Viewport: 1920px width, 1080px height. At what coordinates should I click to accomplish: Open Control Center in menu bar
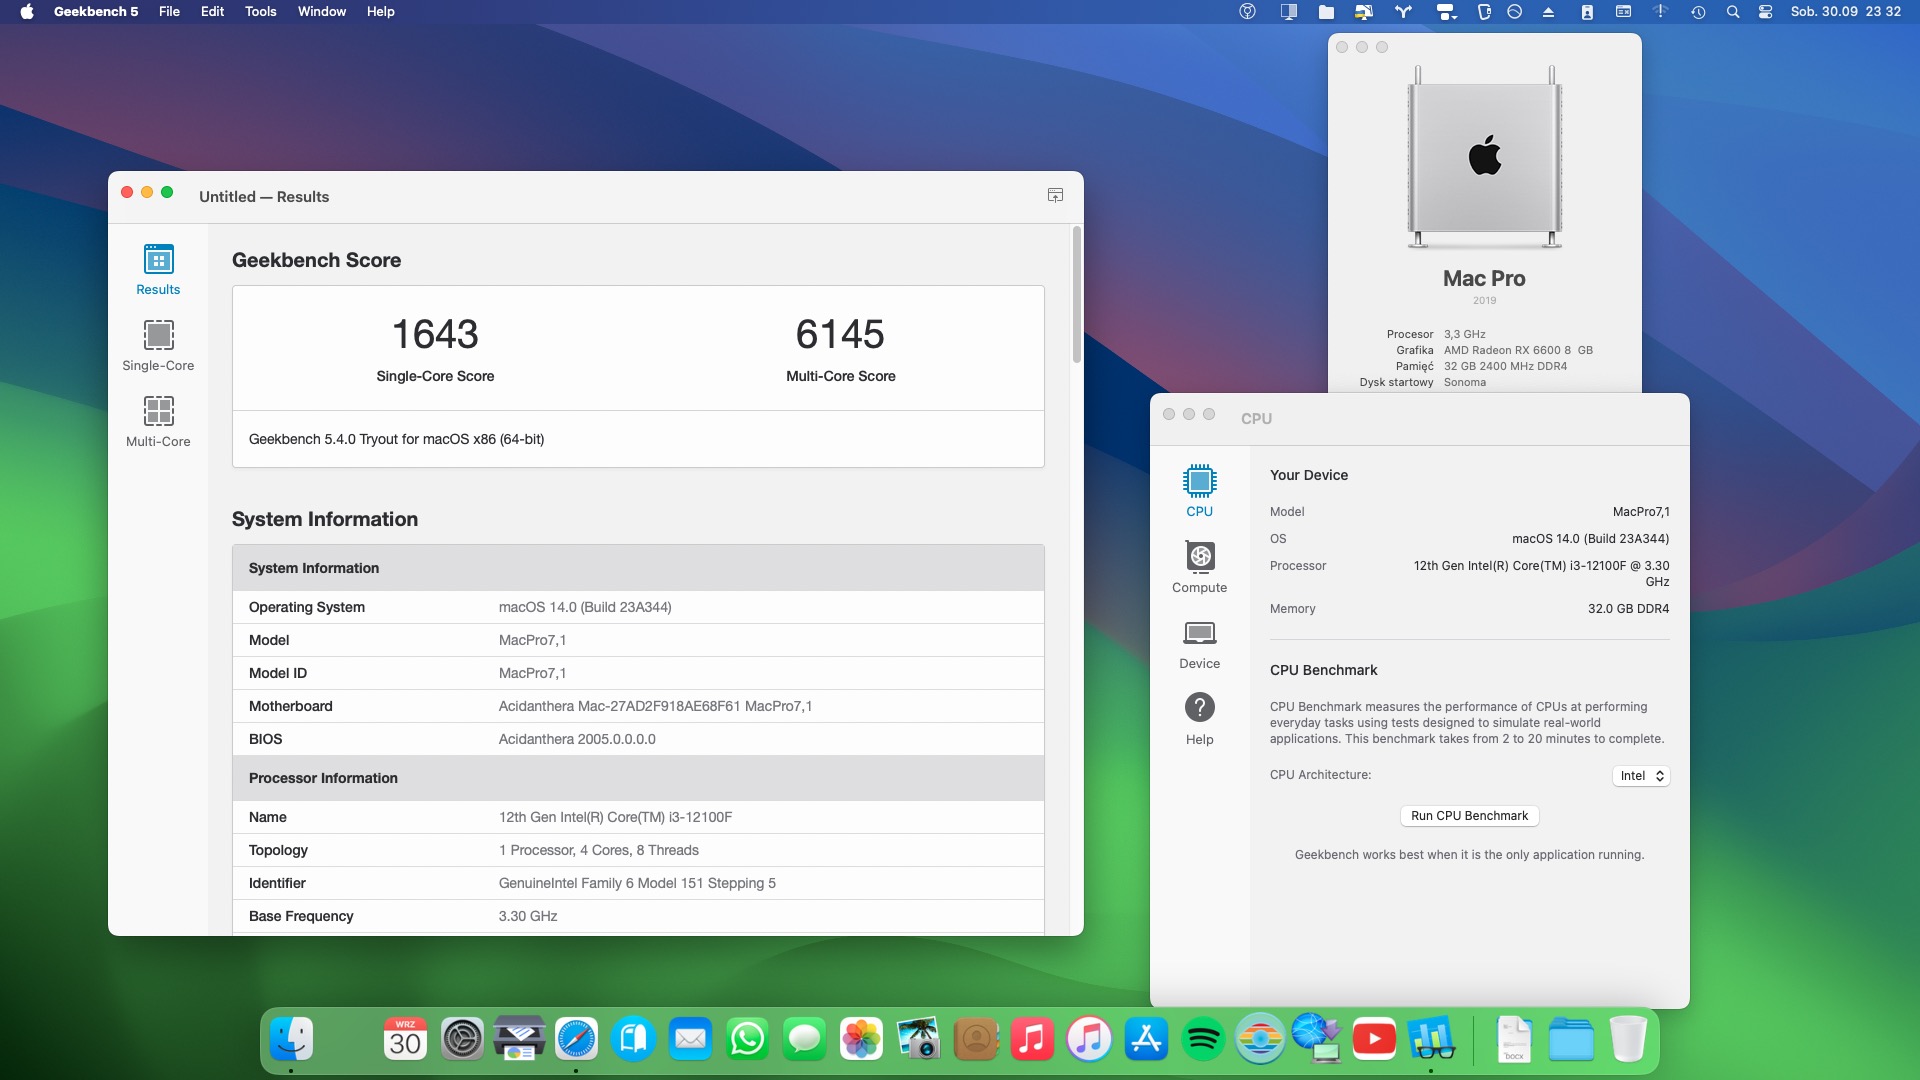1765,12
